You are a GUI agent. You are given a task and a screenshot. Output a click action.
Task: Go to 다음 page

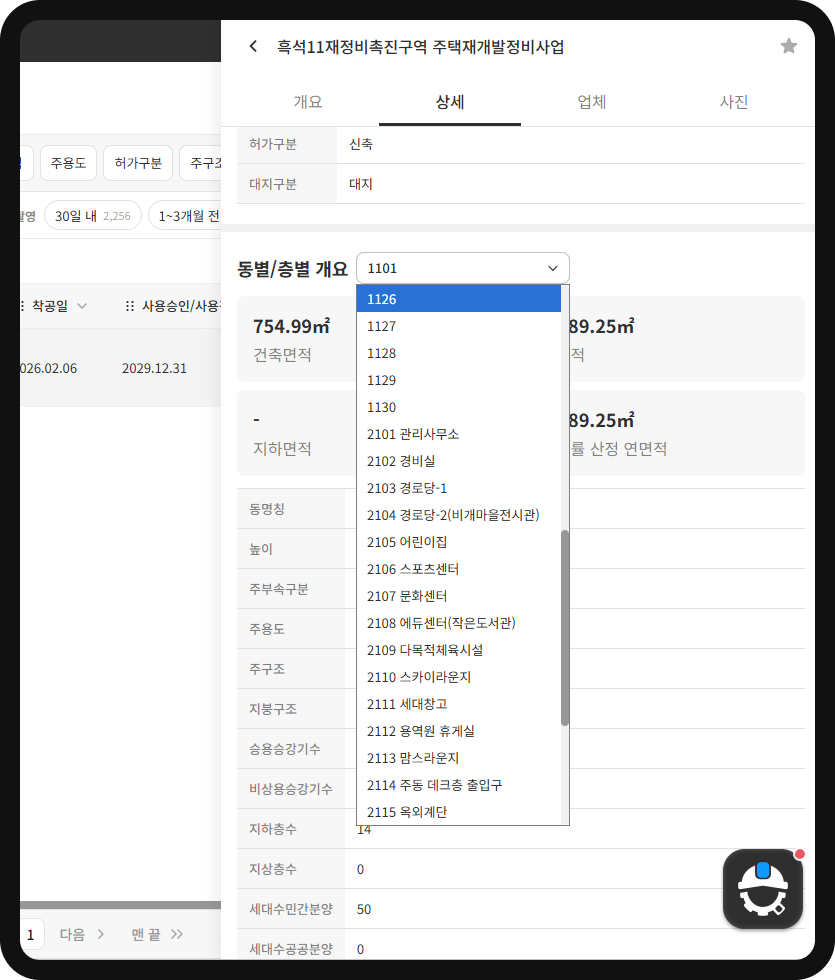pyautogui.click(x=82, y=934)
